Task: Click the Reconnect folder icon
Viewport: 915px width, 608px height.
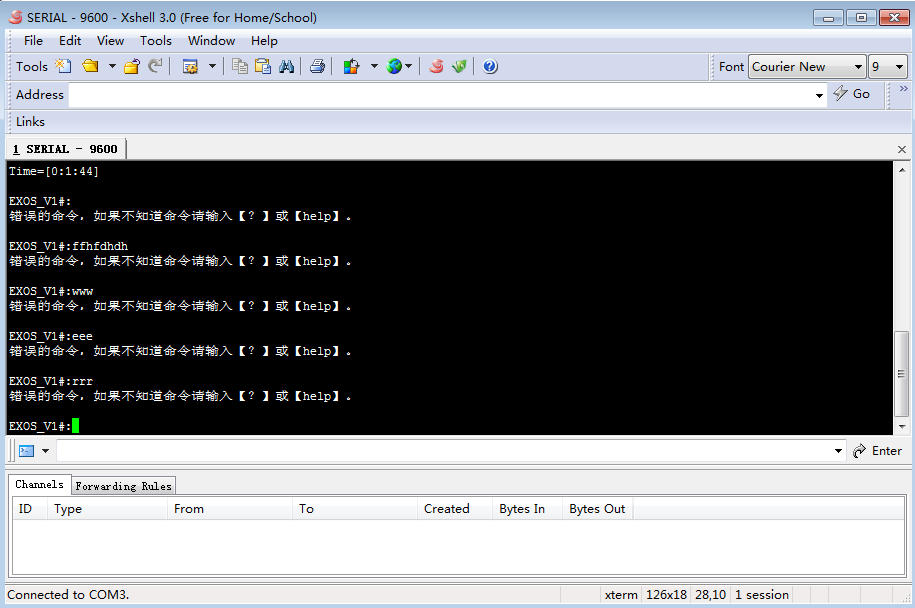Action: click(132, 67)
